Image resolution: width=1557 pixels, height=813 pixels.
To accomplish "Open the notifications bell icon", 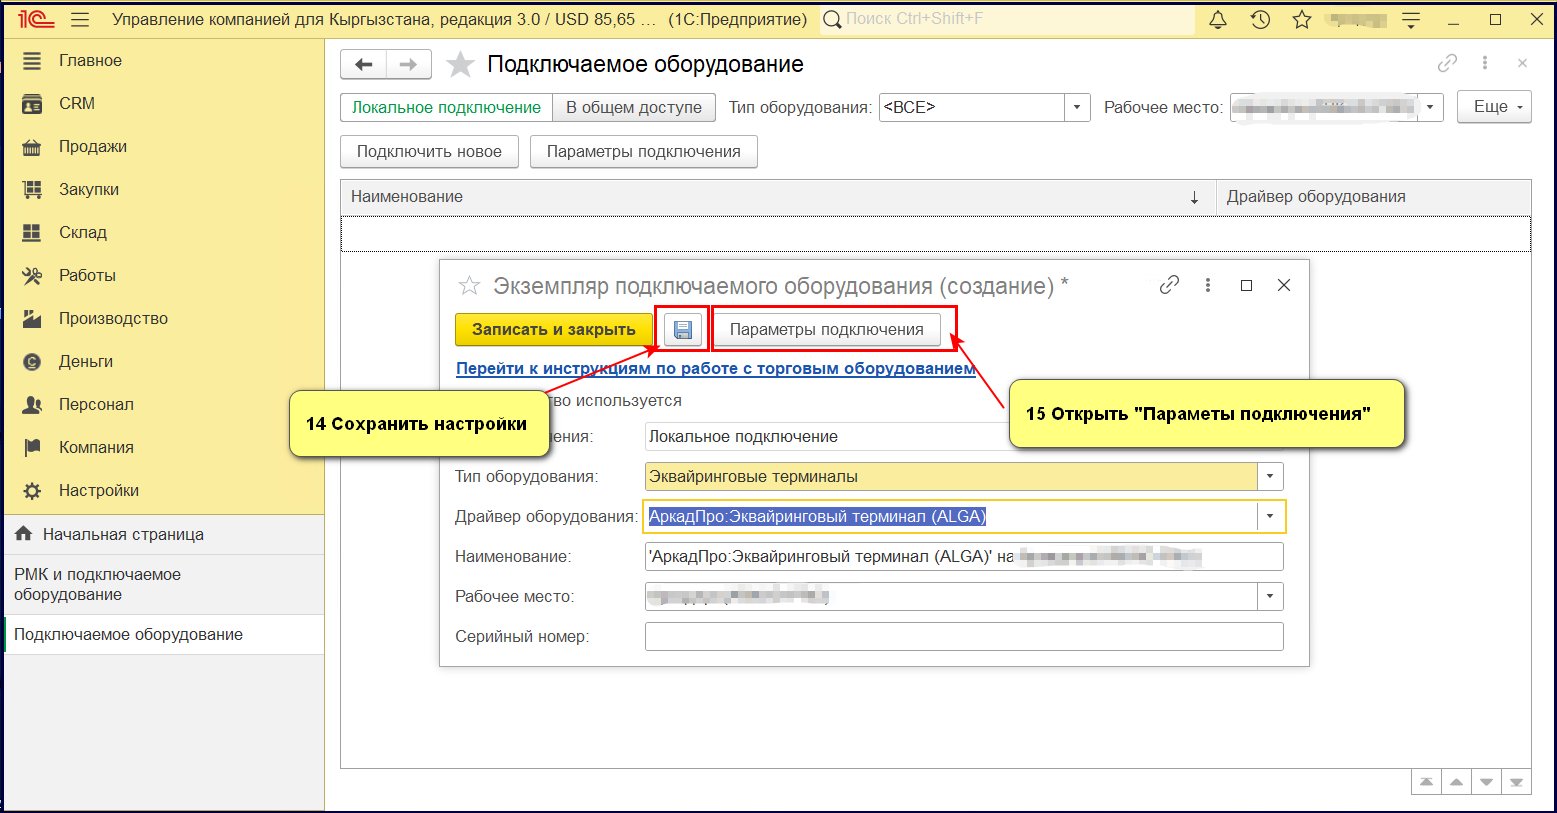I will tap(1218, 20).
